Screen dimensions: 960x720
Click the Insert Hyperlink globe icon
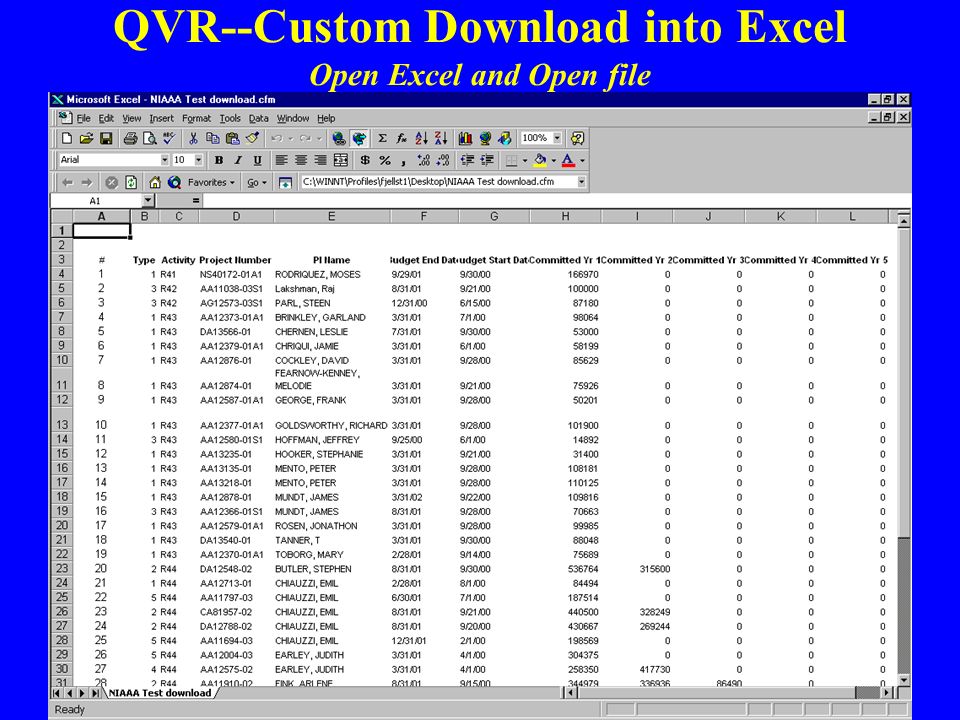339,138
